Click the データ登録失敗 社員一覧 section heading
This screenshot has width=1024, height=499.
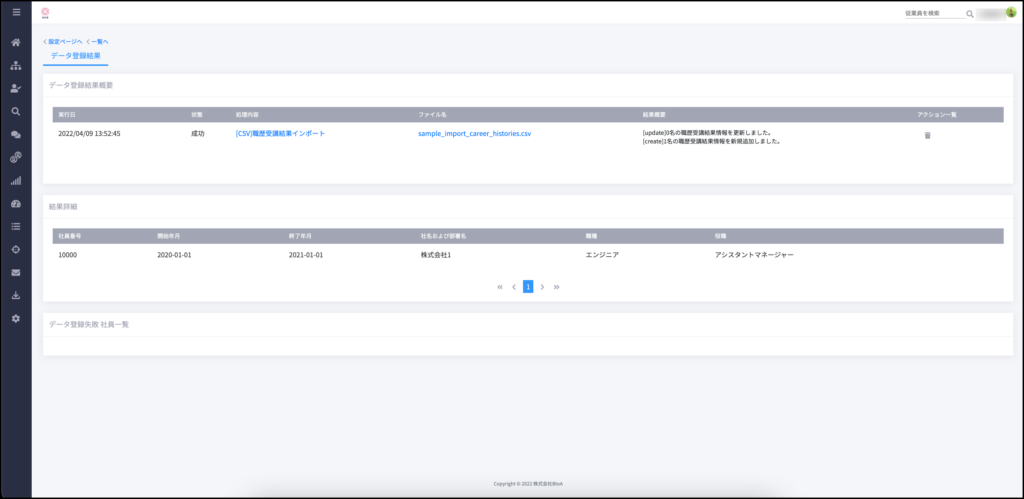coord(89,324)
